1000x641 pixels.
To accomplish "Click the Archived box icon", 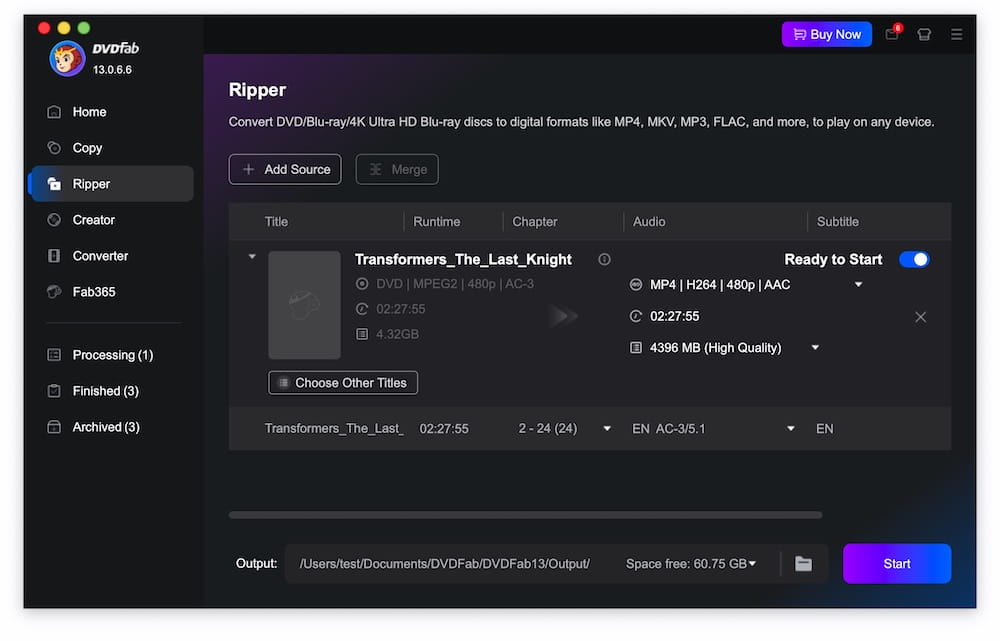I will [54, 427].
